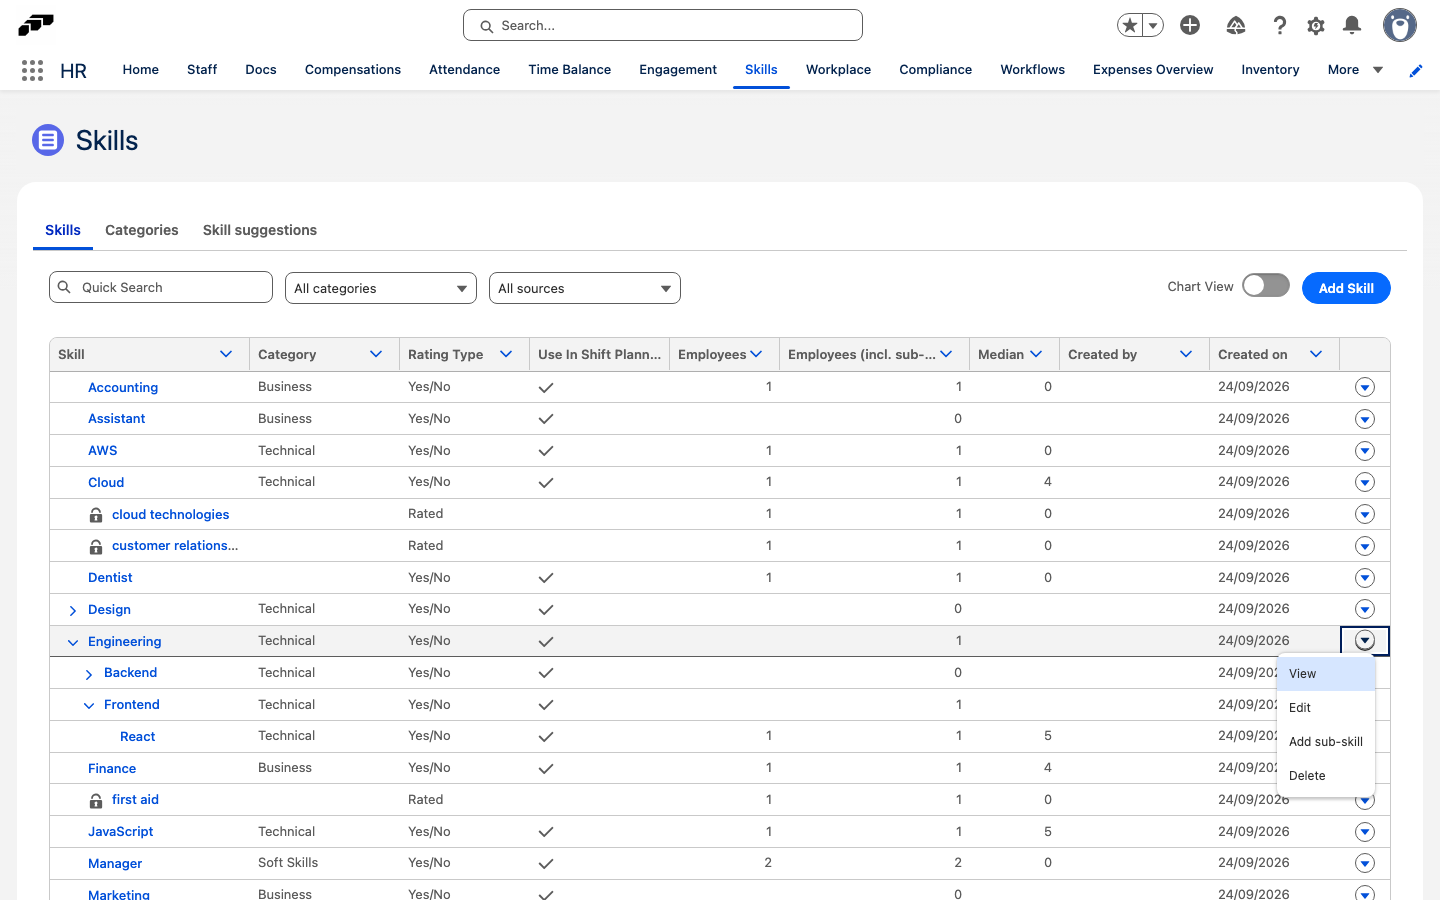Open row actions for Manager
This screenshot has width=1440, height=900.
tap(1365, 863)
